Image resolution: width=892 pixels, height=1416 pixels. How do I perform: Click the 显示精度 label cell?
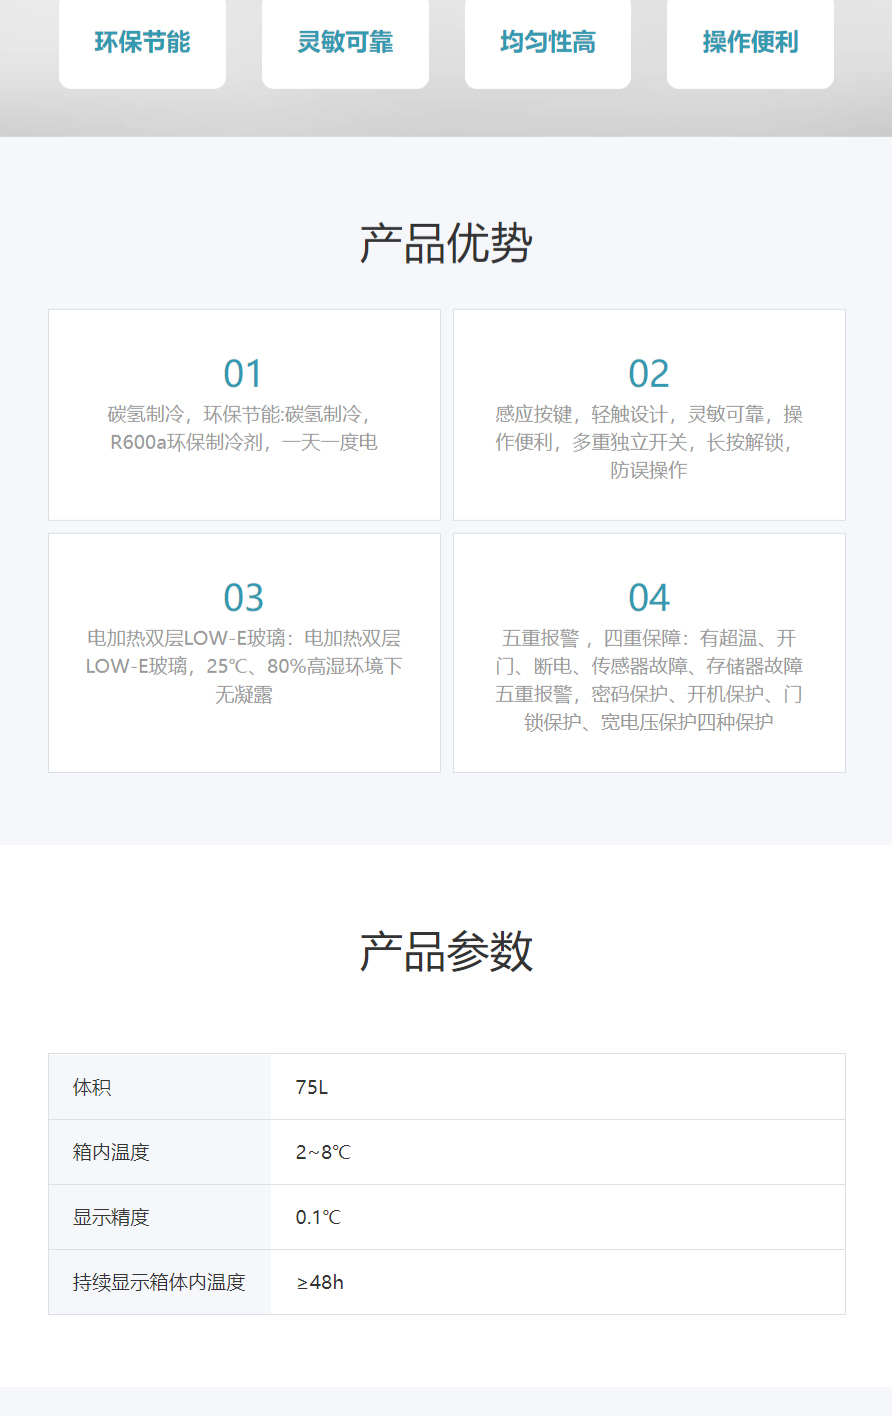coord(111,1217)
